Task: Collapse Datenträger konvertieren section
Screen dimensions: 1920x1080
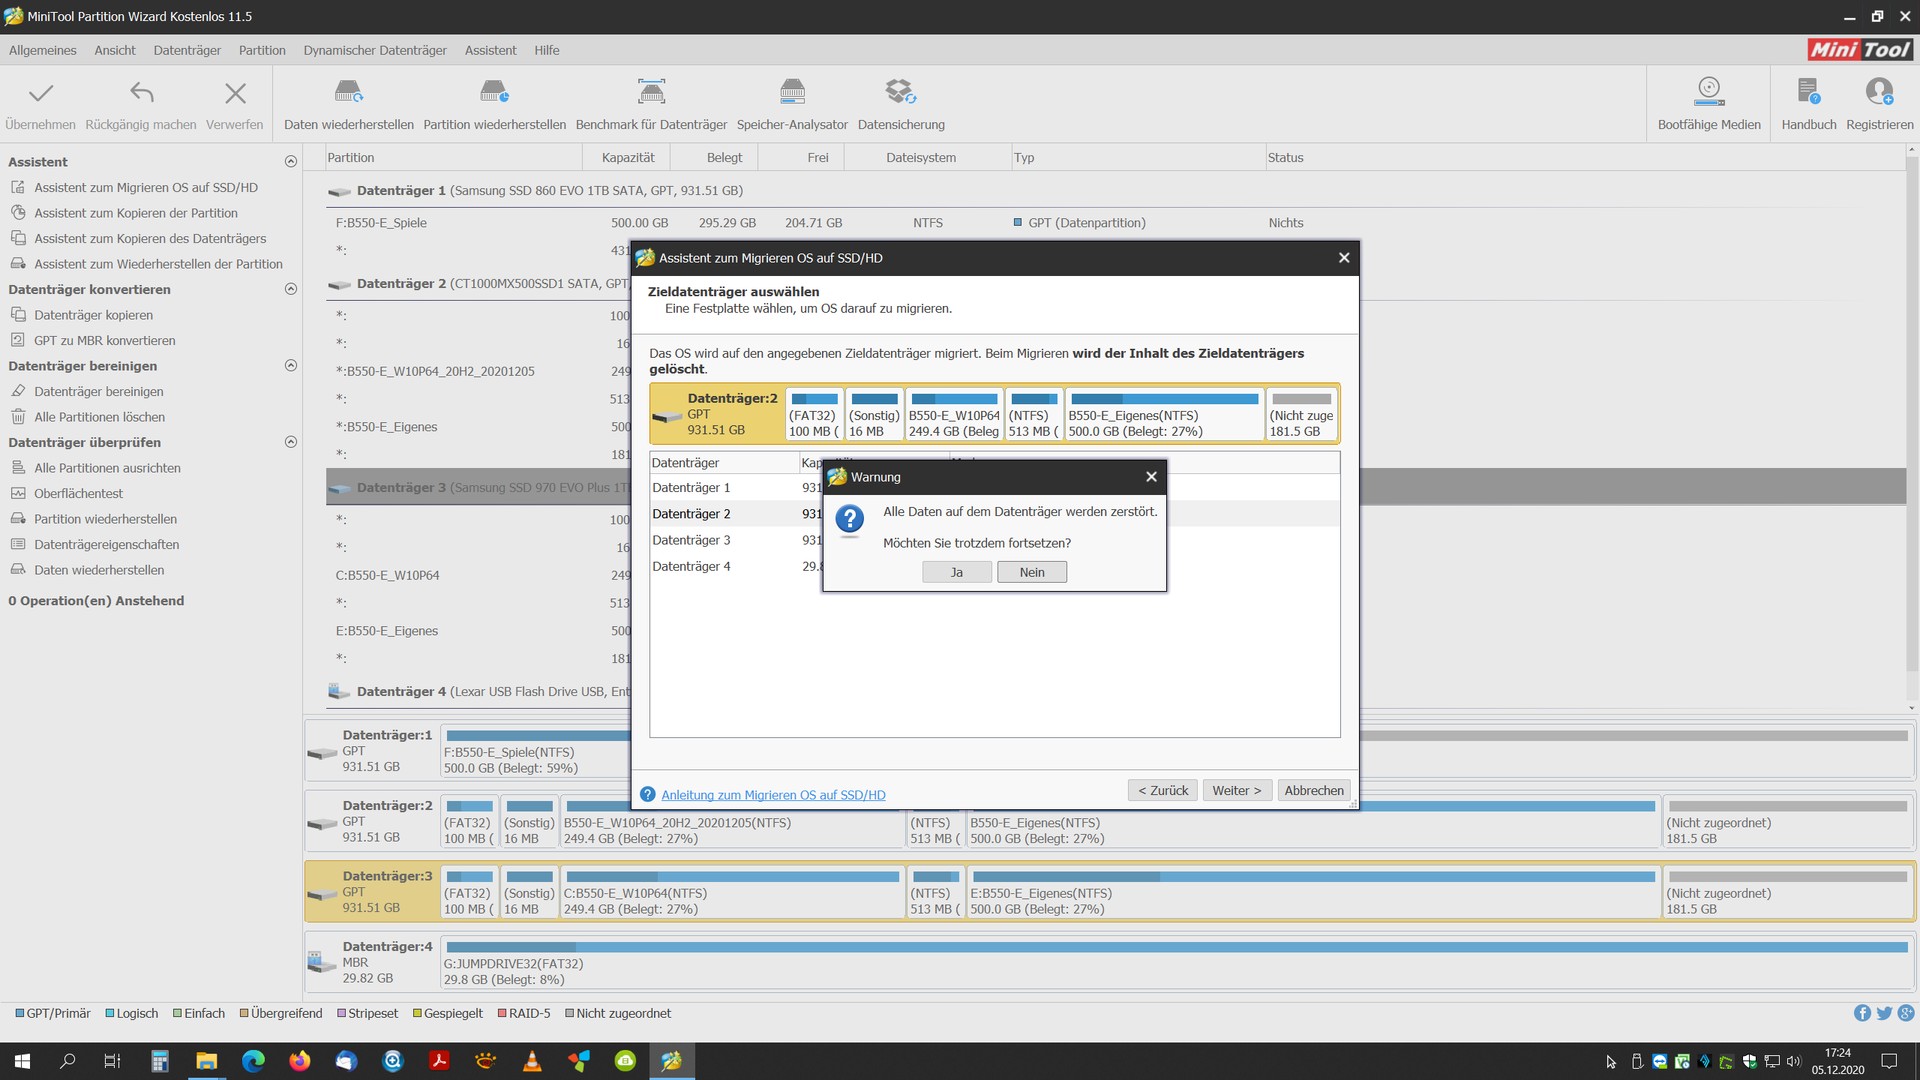Action: 291,289
